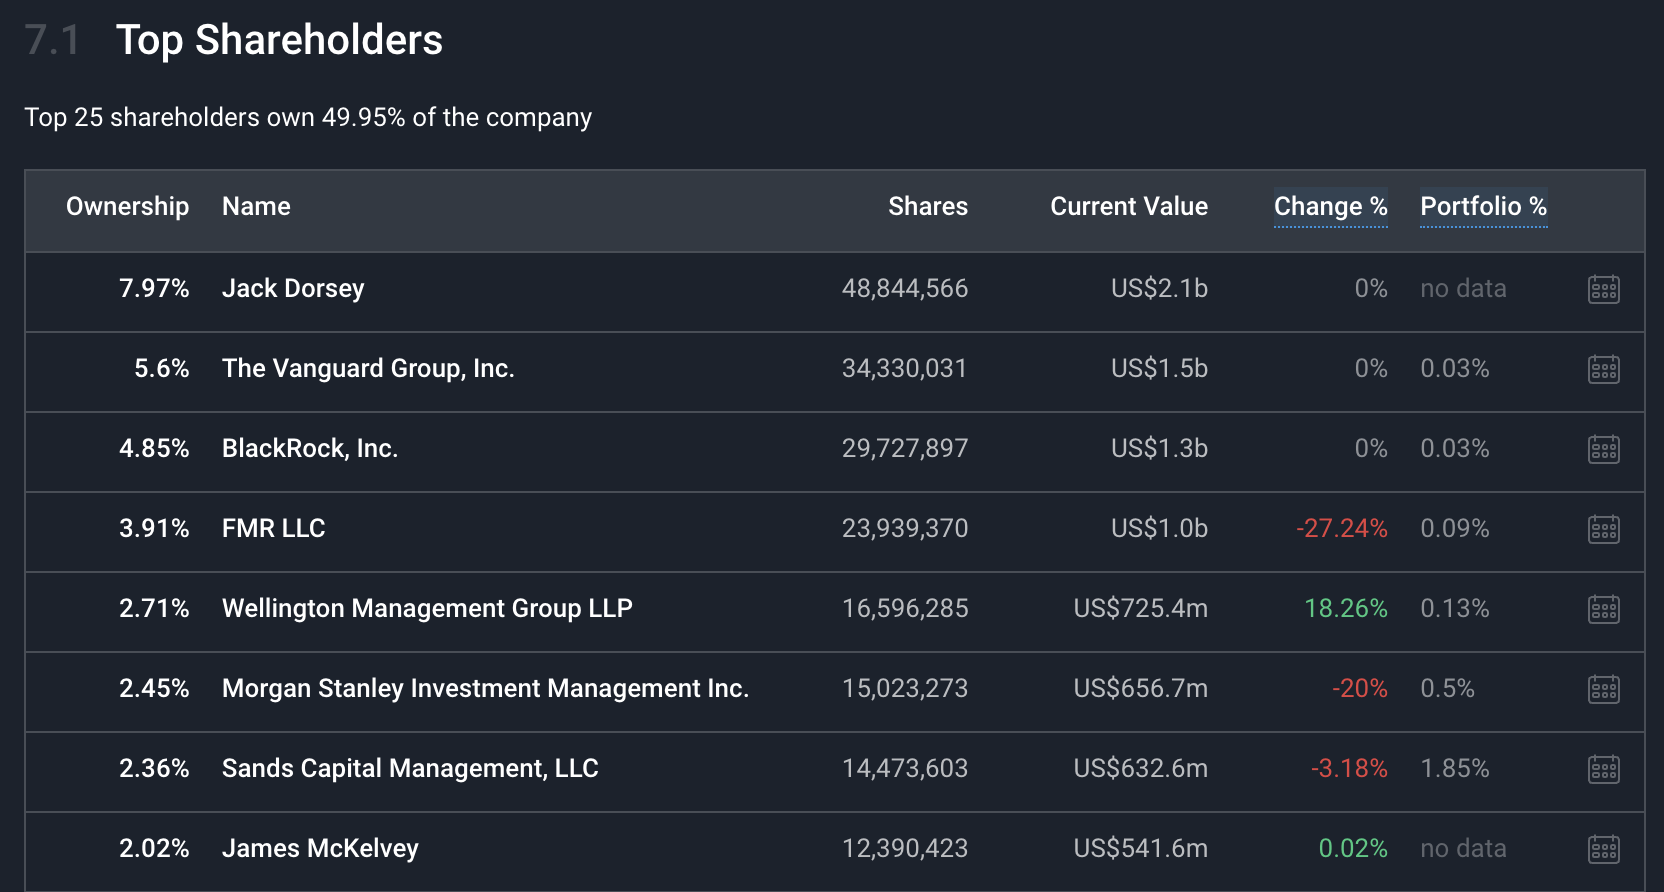Screen dimensions: 1664x892
Task: Sort the table by Shares column
Action: 928,207
